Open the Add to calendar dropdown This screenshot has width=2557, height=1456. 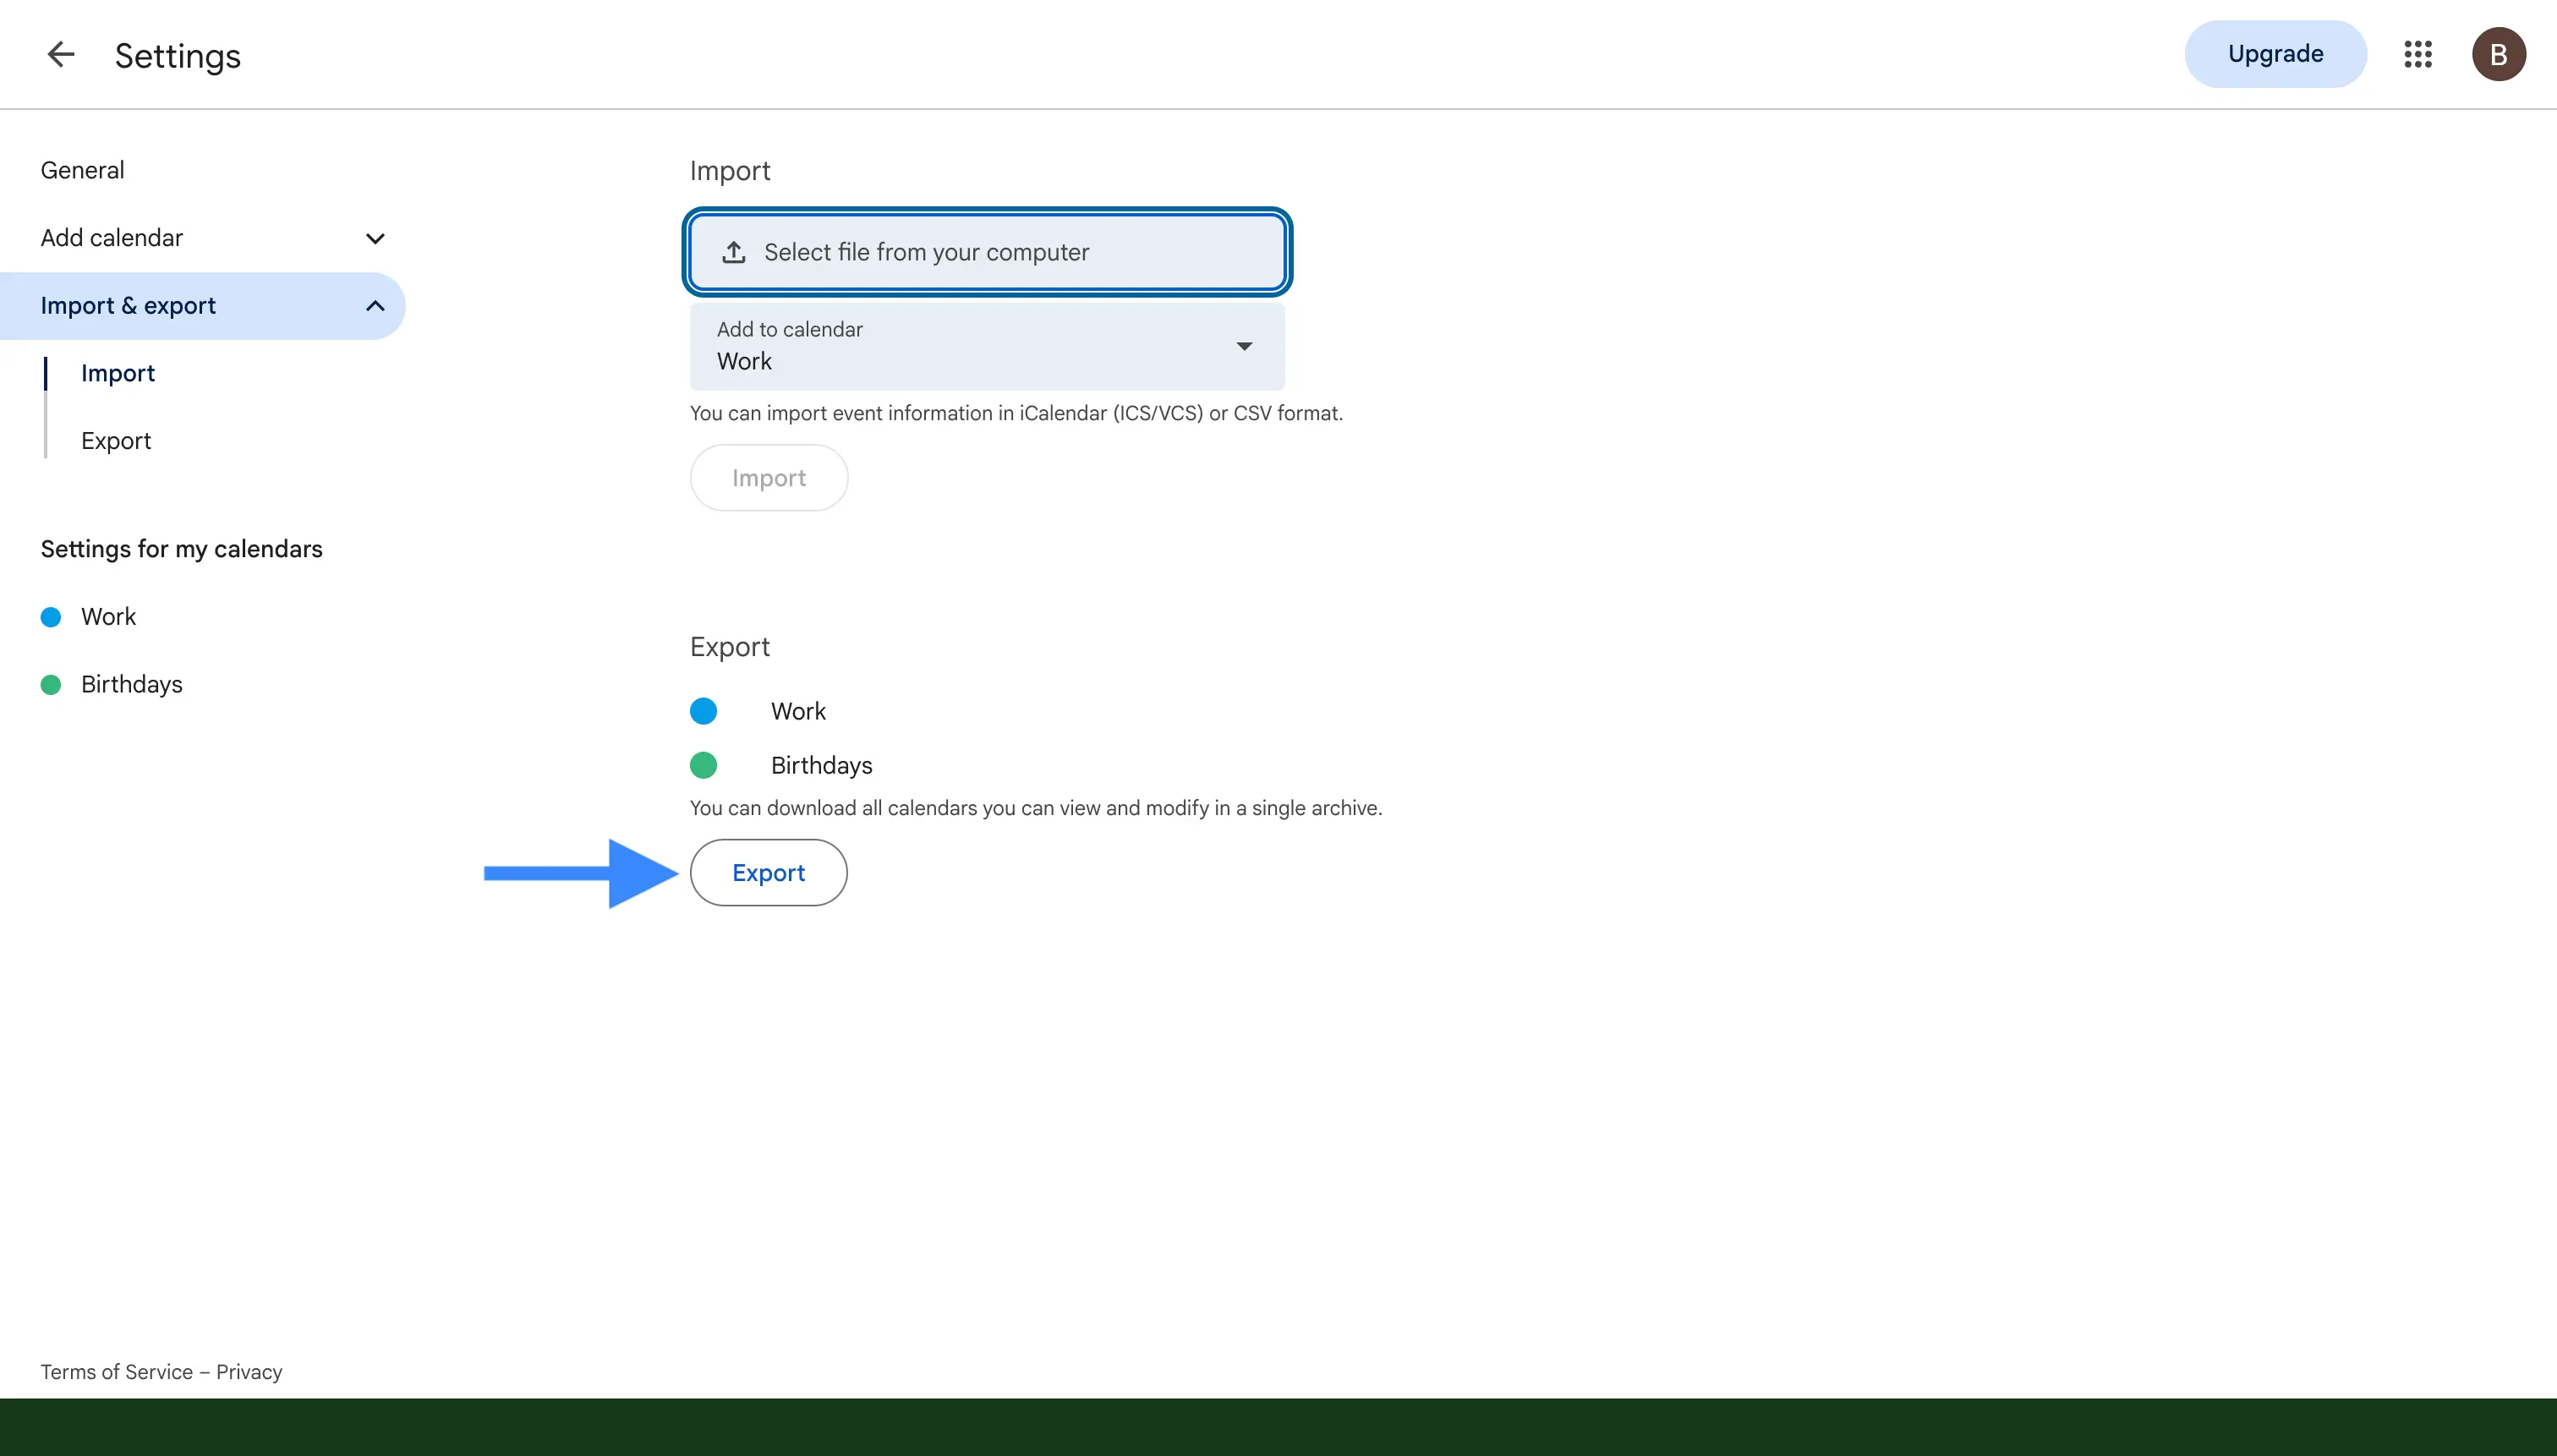coord(987,346)
